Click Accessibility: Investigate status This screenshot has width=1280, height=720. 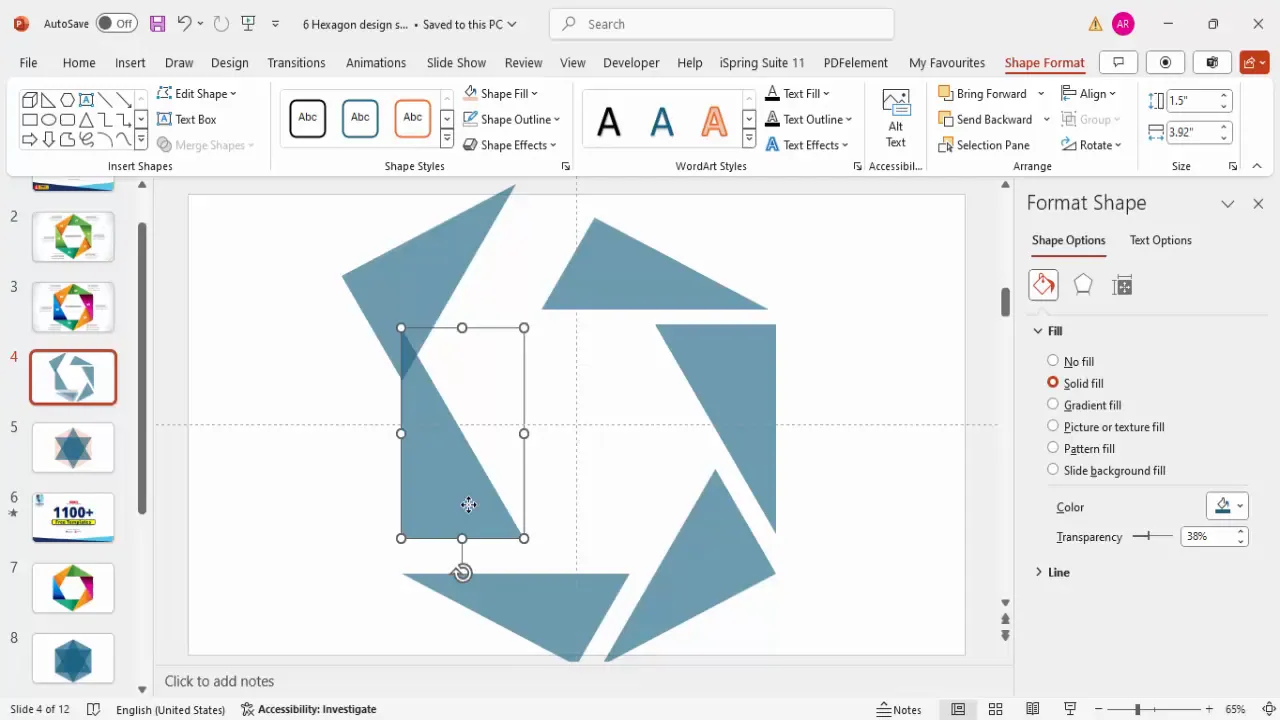point(309,709)
